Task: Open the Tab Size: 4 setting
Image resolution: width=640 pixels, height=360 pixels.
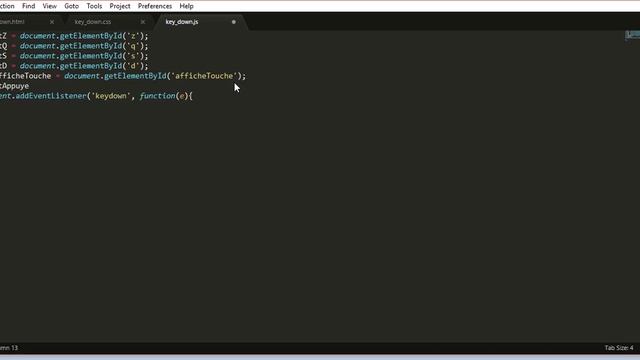Action: pyautogui.click(x=619, y=348)
